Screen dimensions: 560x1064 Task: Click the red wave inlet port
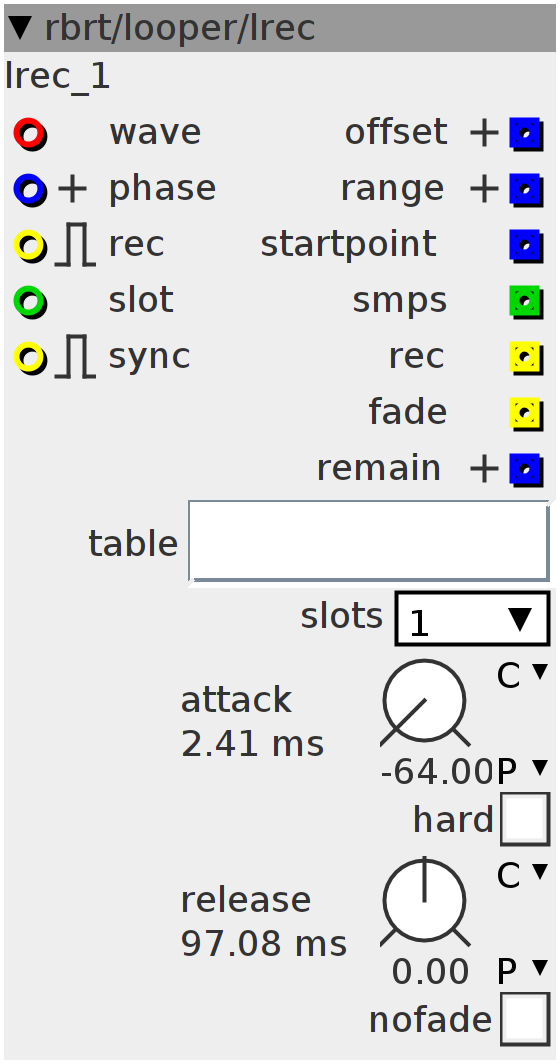(x=30, y=134)
